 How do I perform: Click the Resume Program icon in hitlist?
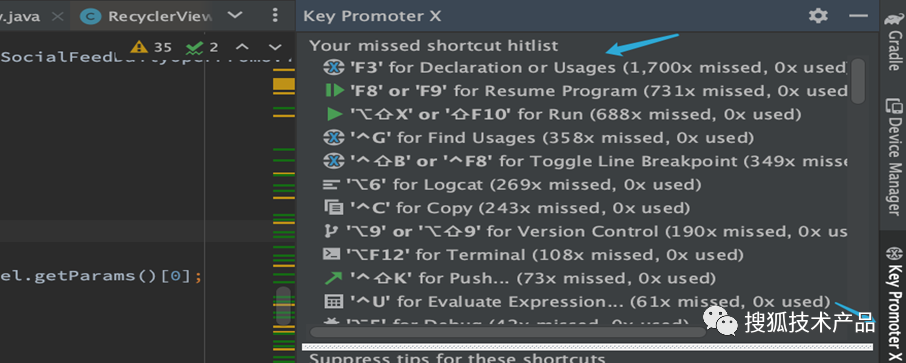335,91
